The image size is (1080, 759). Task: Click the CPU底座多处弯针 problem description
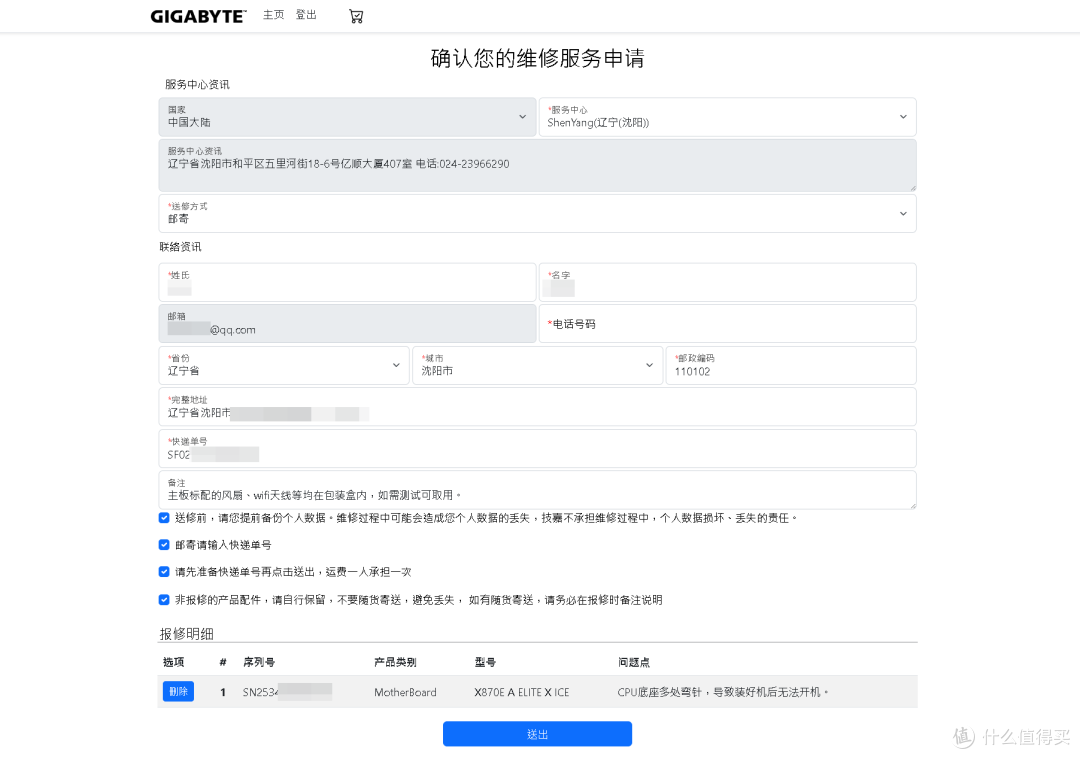(x=723, y=692)
